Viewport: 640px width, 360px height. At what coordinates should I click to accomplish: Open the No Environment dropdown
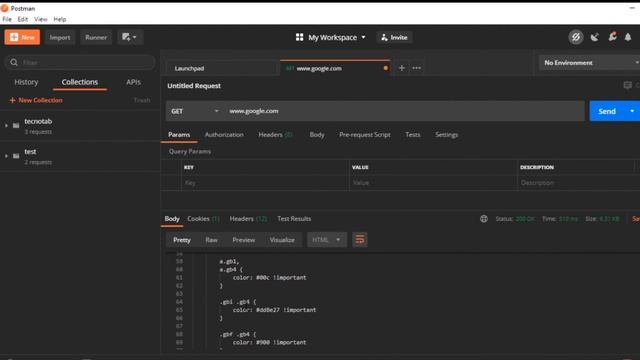point(589,63)
